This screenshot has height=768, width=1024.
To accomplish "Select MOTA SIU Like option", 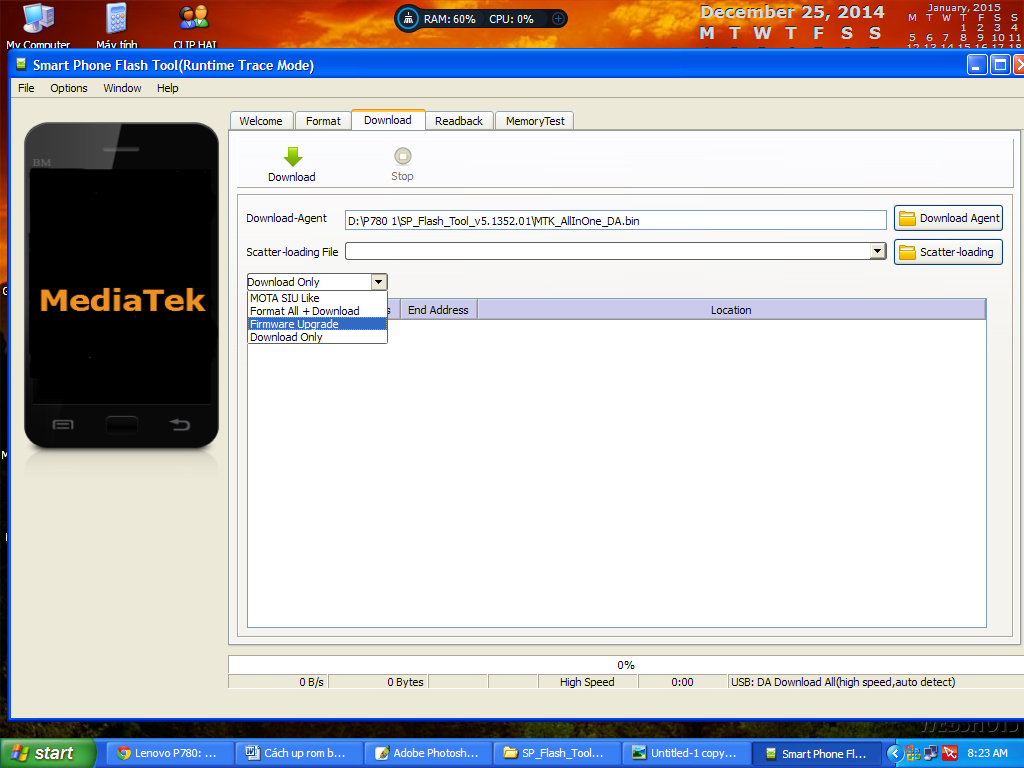I will [317, 298].
